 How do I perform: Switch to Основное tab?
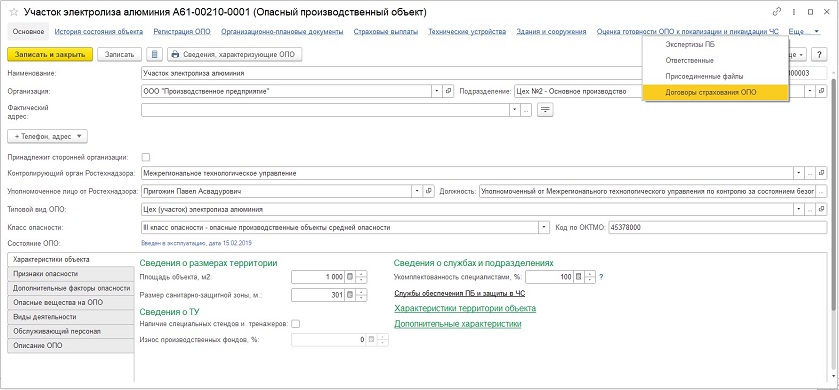click(28, 32)
